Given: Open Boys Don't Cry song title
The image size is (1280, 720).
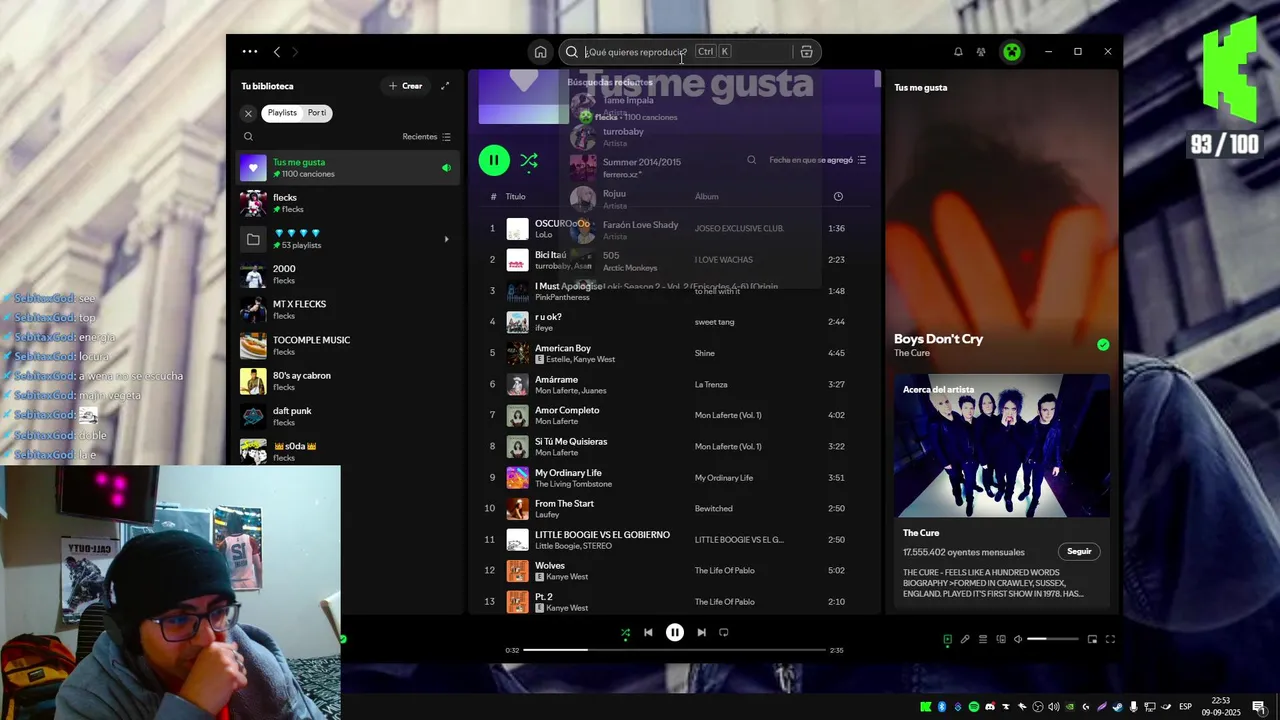Looking at the screenshot, I should pos(938,339).
